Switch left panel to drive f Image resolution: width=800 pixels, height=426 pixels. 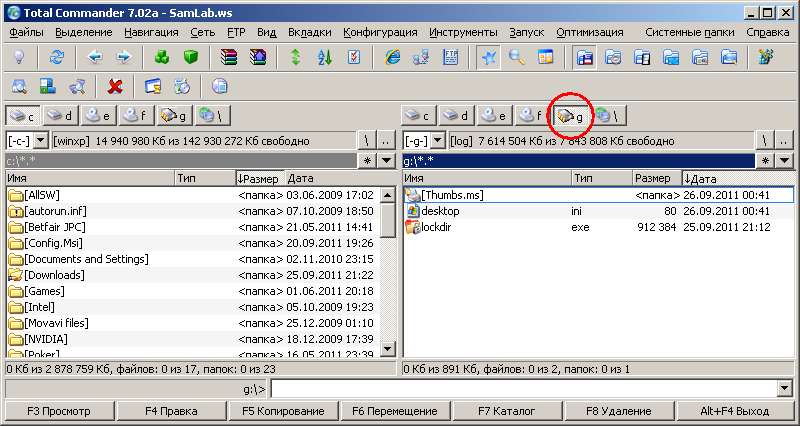pyautogui.click(x=136, y=116)
